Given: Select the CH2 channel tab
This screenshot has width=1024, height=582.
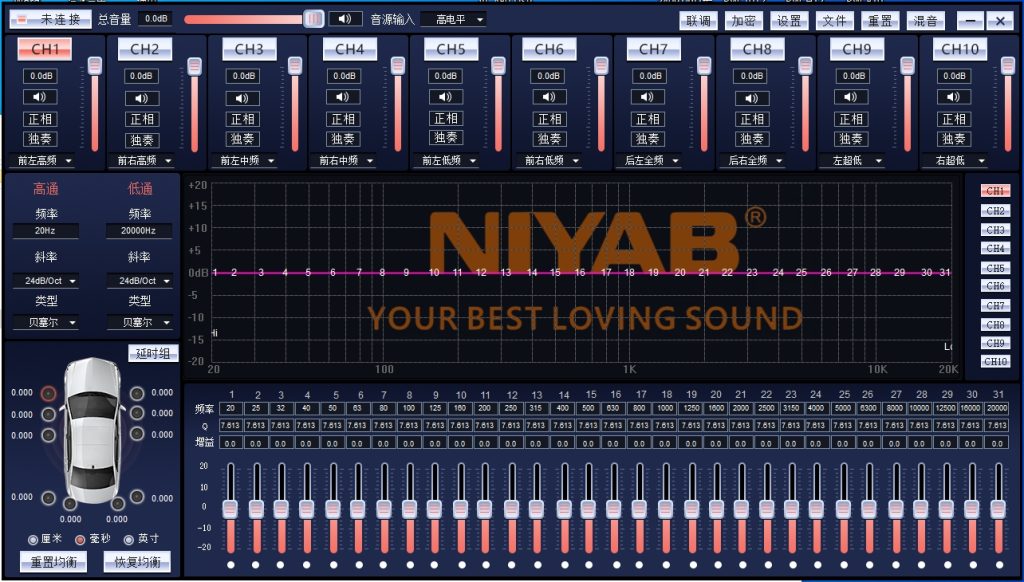Looking at the screenshot, I should (144, 49).
